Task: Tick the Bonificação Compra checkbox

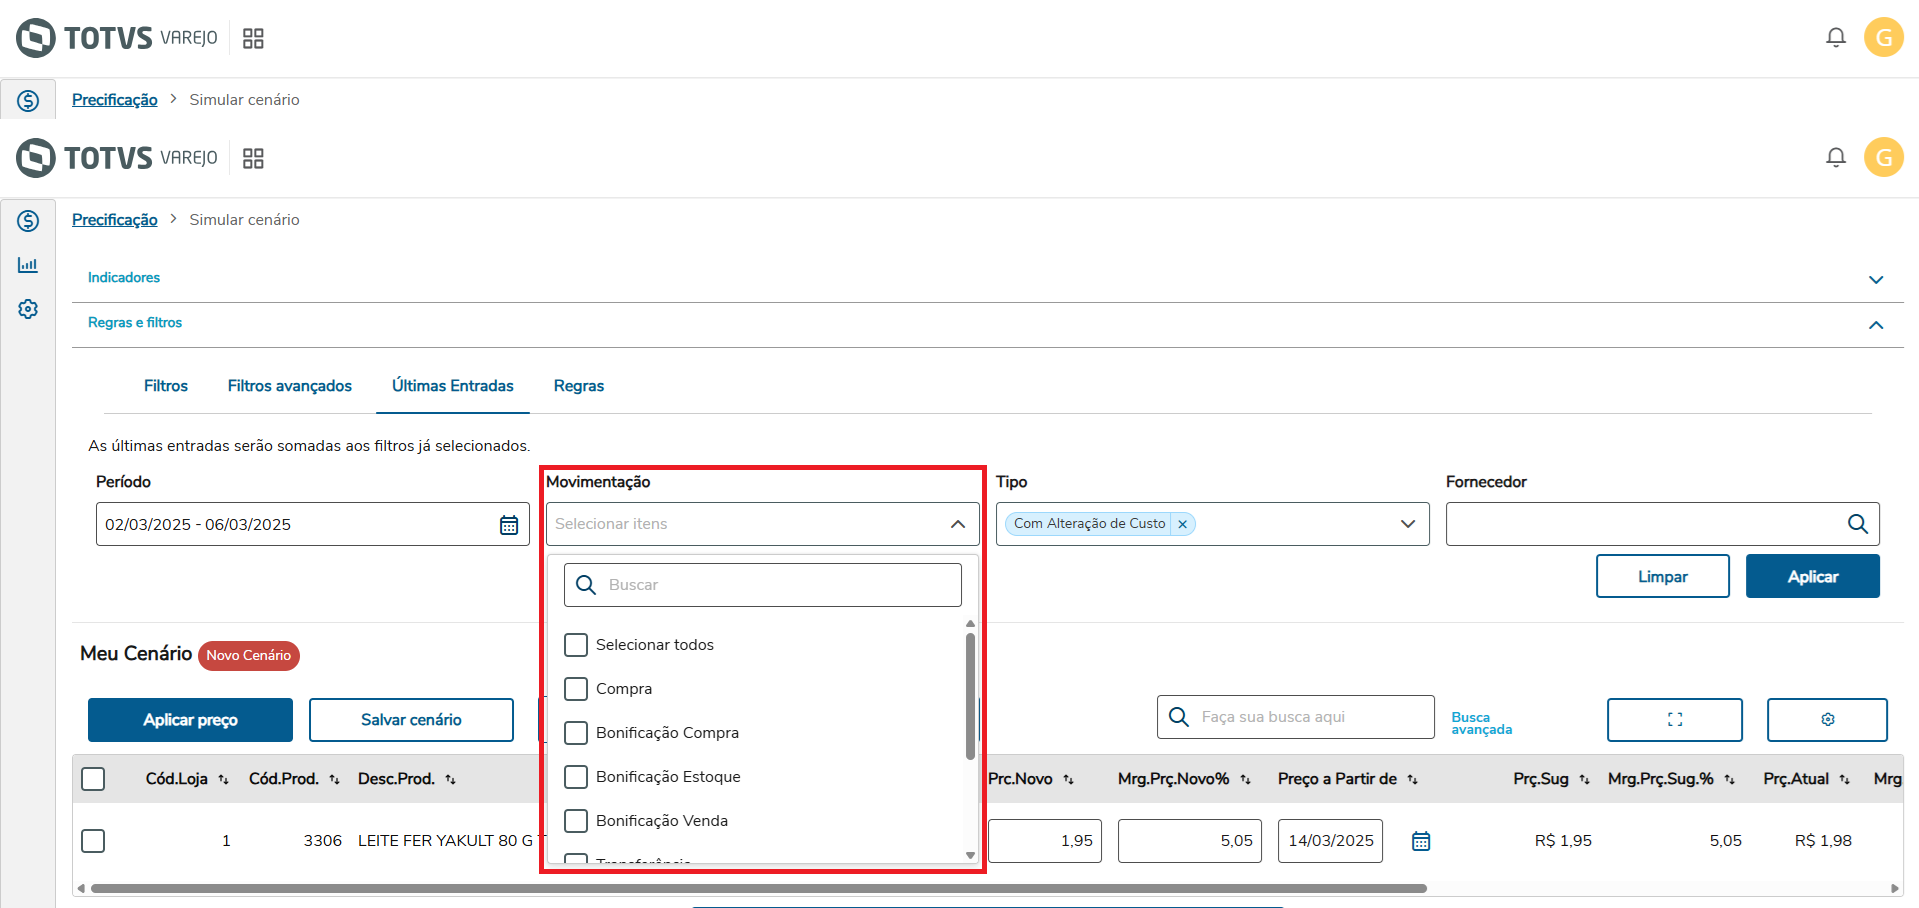Action: pyautogui.click(x=576, y=733)
